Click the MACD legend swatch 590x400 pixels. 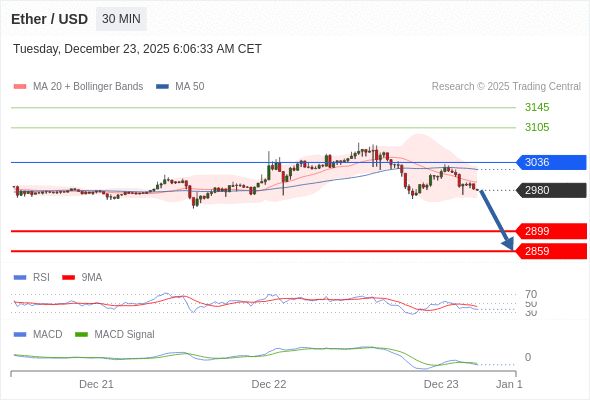click(x=20, y=334)
